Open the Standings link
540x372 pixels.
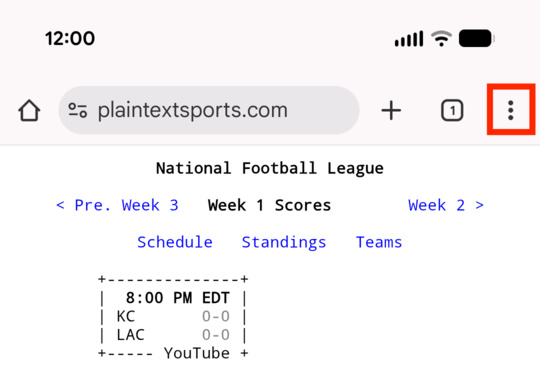tap(284, 242)
